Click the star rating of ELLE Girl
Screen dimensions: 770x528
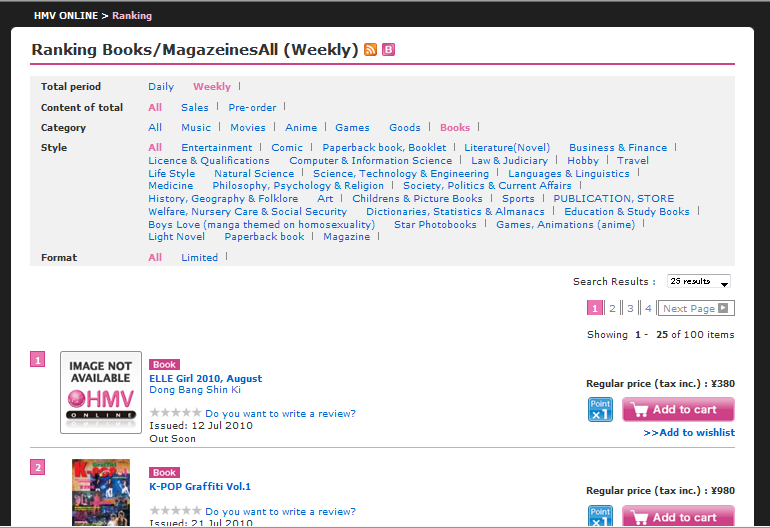tap(175, 413)
